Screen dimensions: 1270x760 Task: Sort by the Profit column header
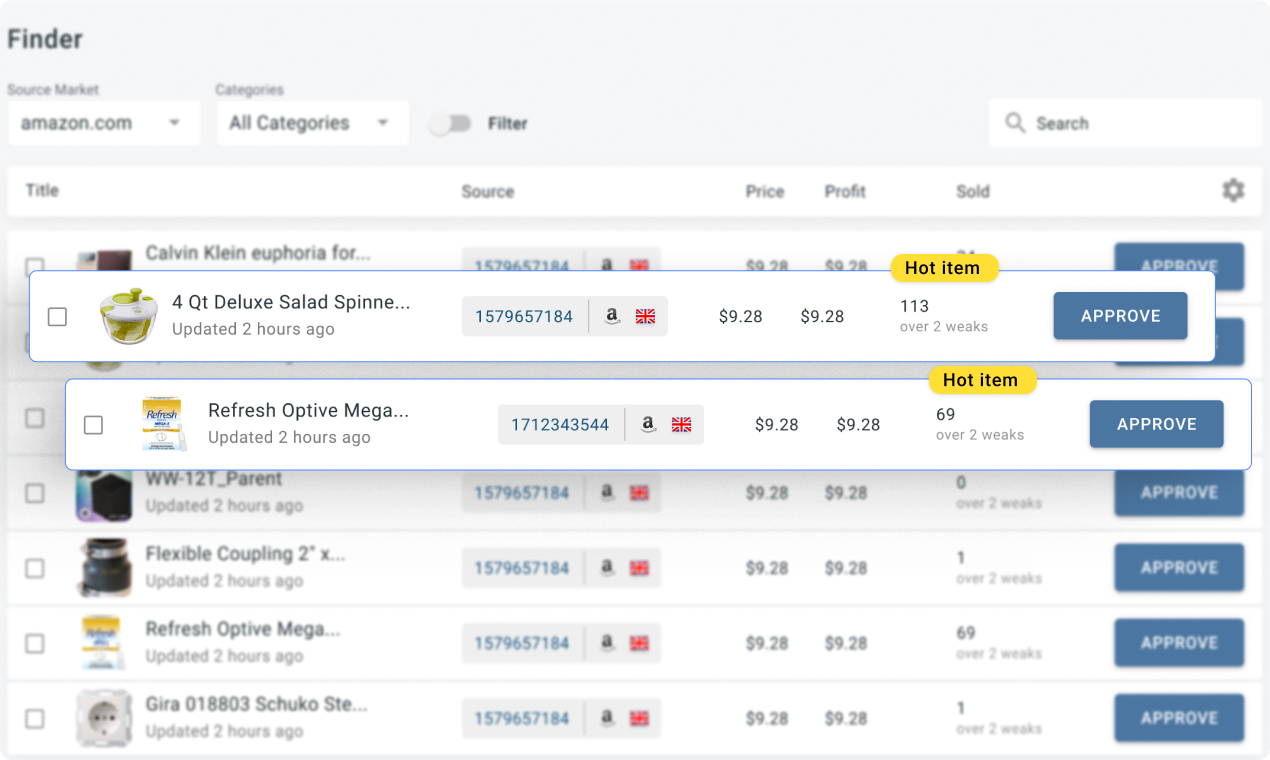tap(845, 191)
